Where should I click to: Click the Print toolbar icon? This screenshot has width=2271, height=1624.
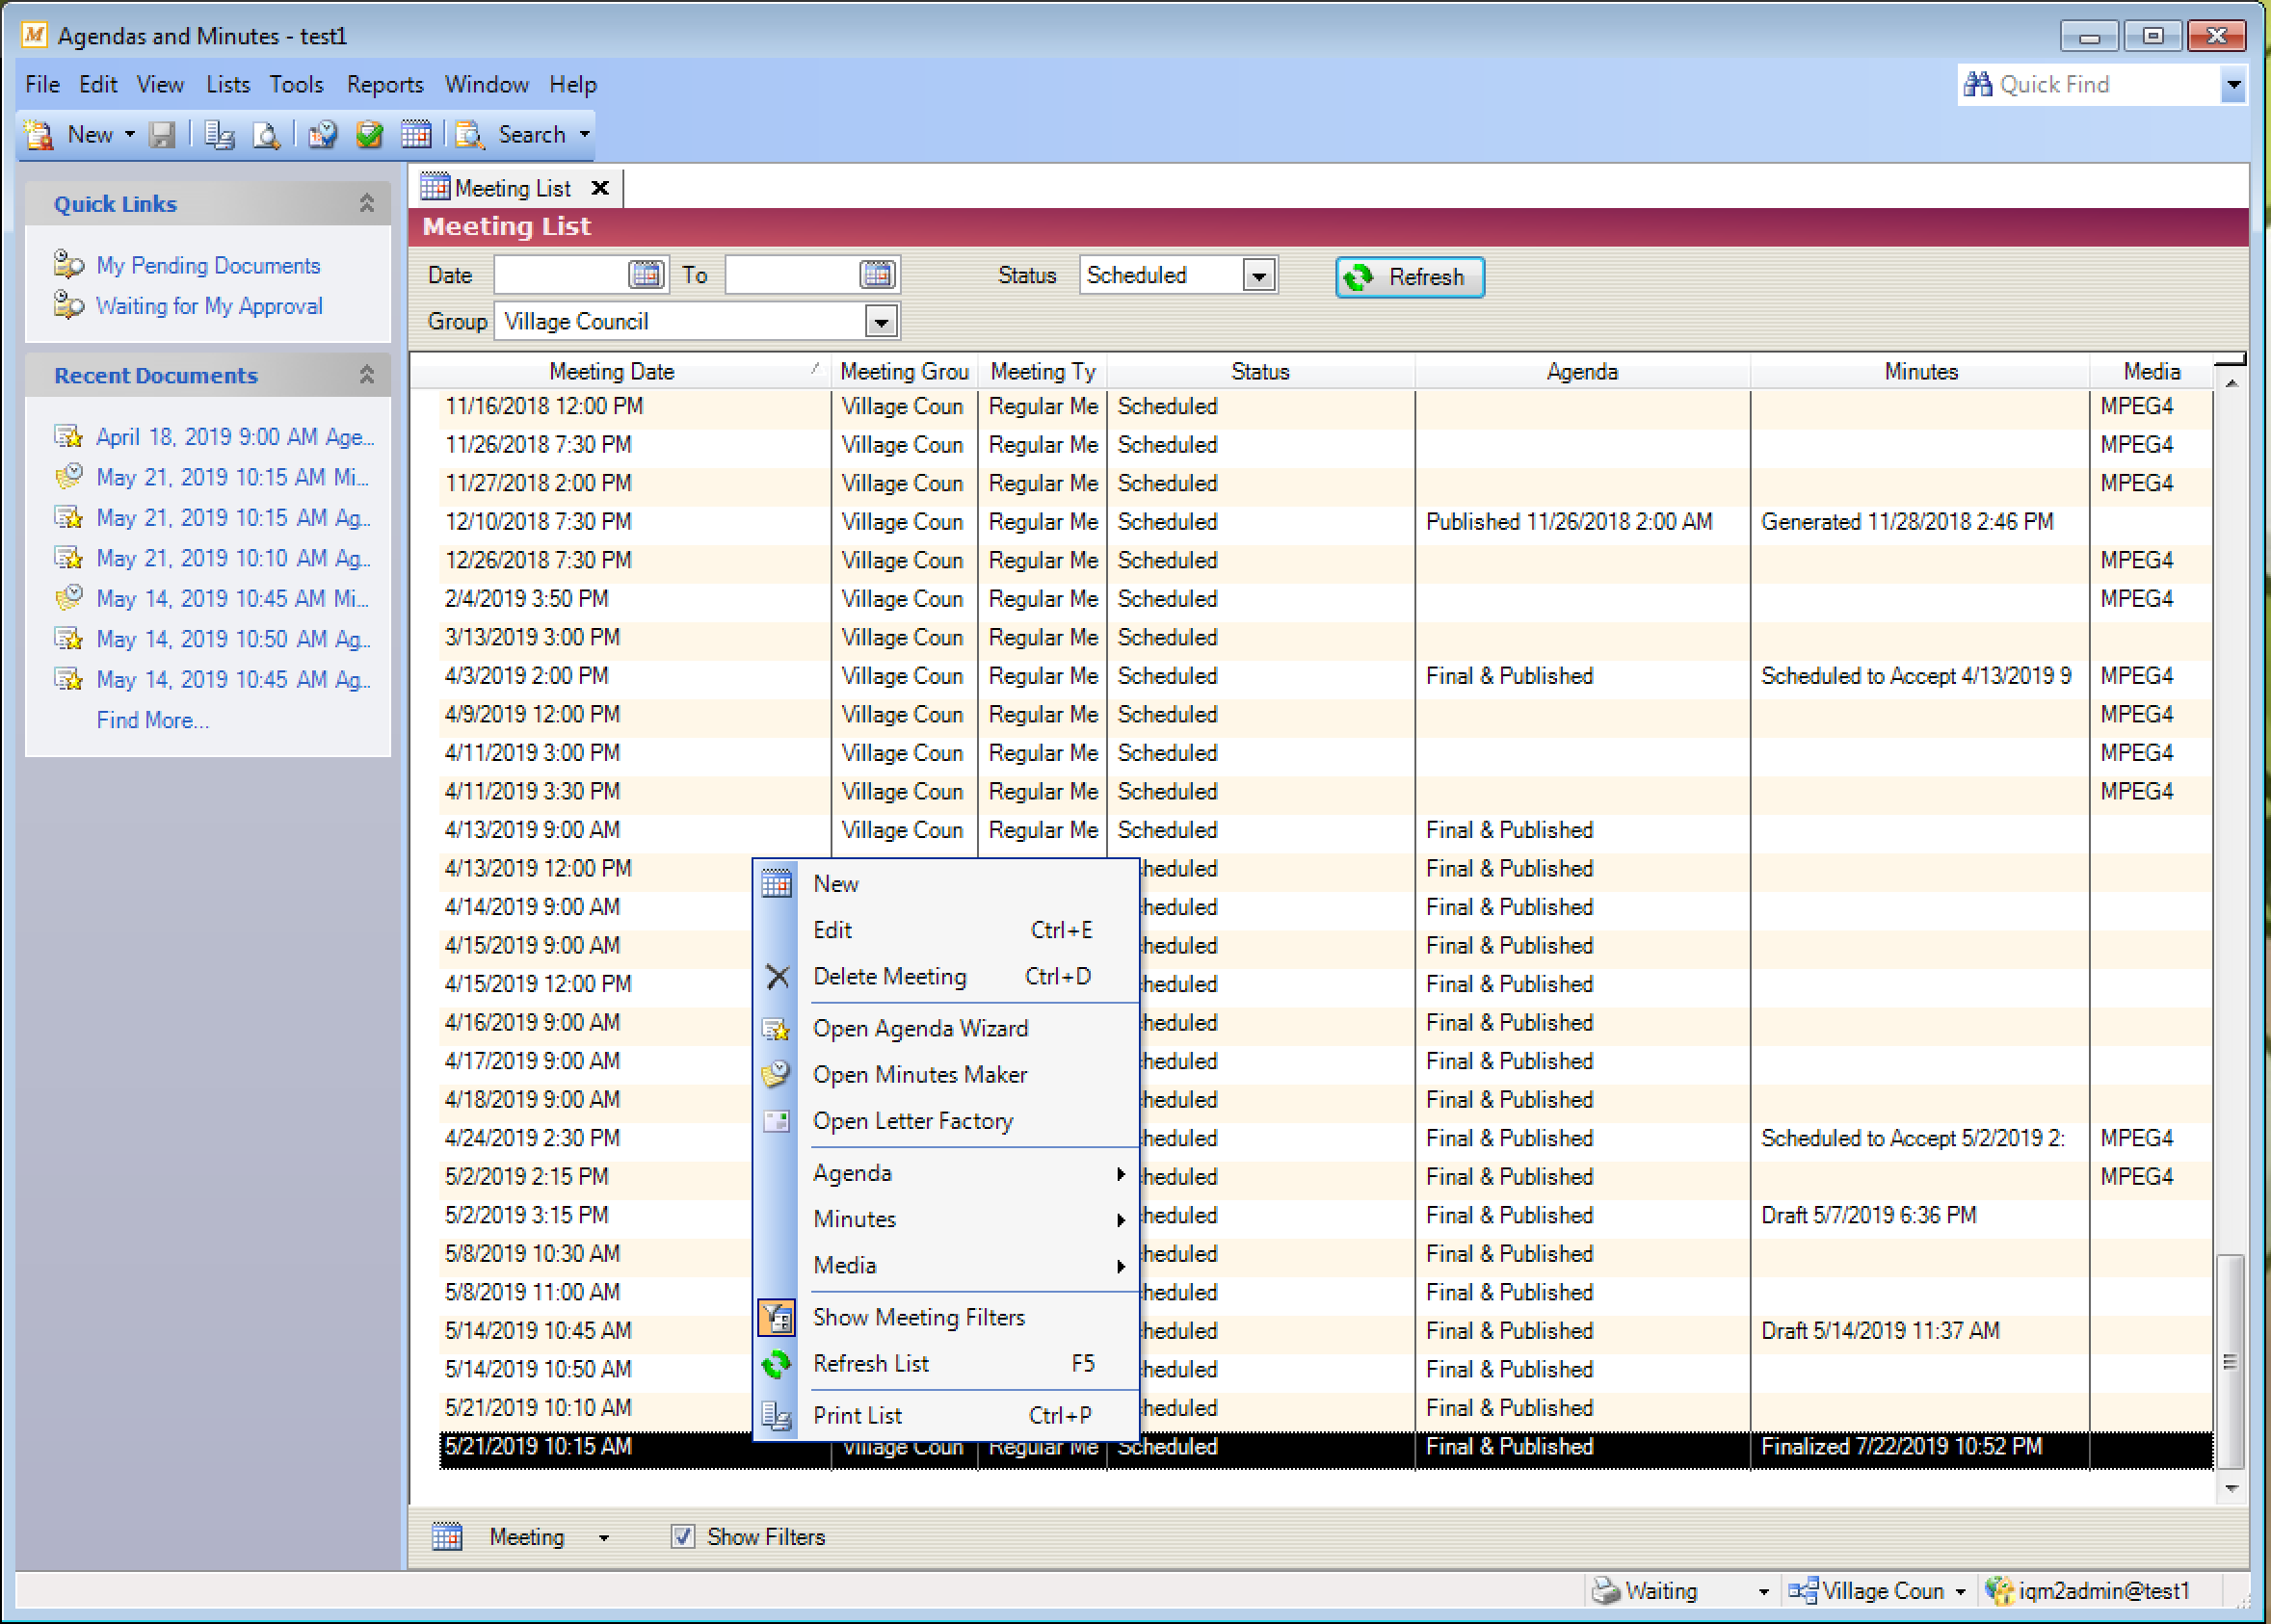pos(219,135)
